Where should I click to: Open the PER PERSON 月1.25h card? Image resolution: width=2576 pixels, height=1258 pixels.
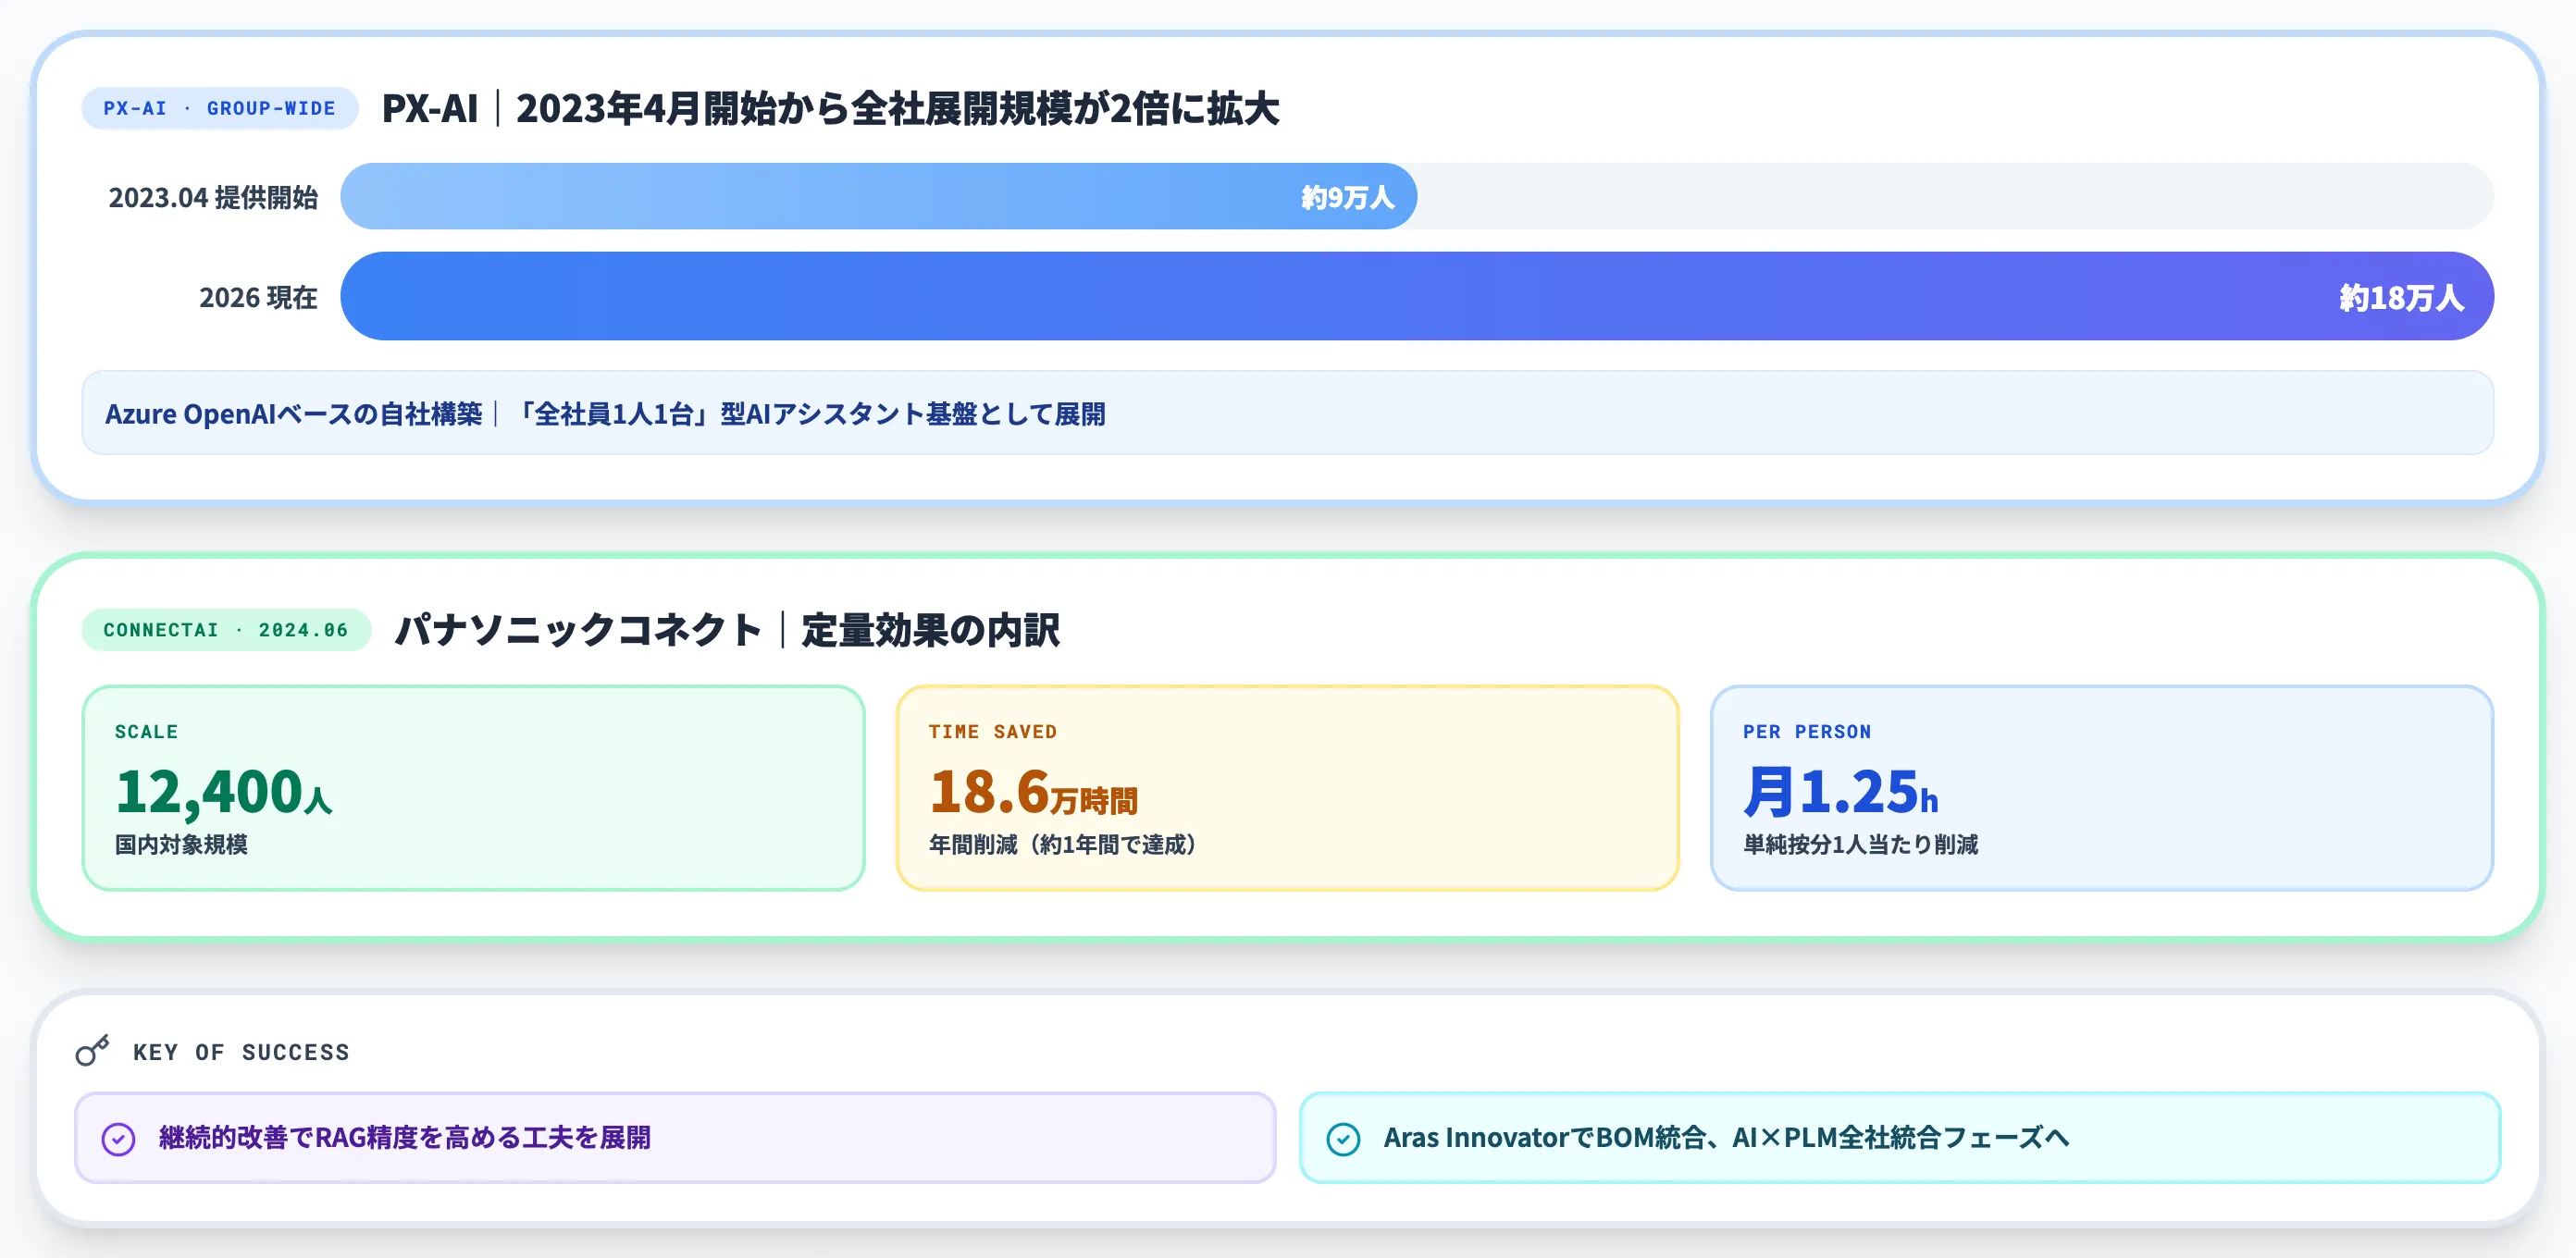coord(2102,788)
